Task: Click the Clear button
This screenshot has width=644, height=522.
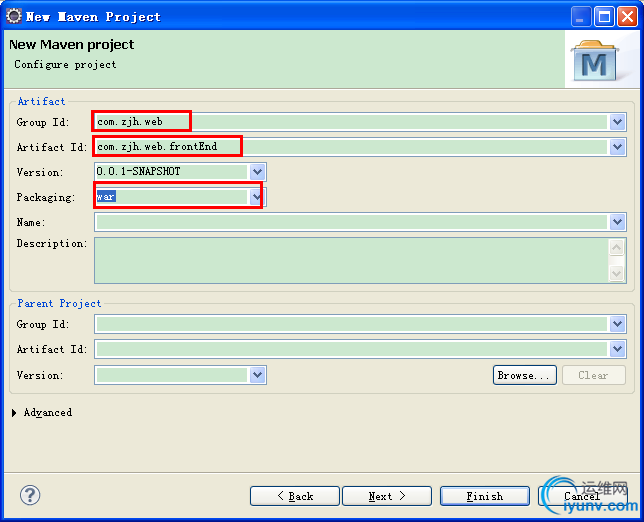Action: pos(593,375)
